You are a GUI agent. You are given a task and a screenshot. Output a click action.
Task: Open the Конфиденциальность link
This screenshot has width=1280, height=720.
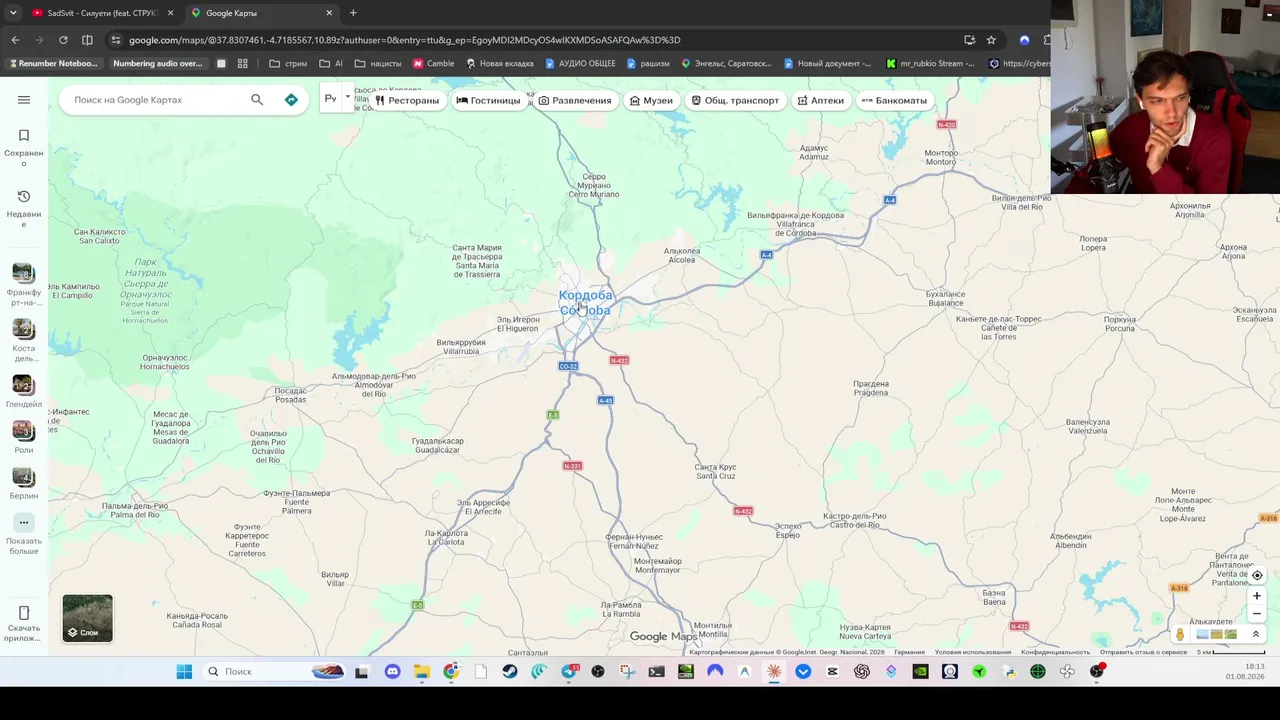click(x=1055, y=652)
